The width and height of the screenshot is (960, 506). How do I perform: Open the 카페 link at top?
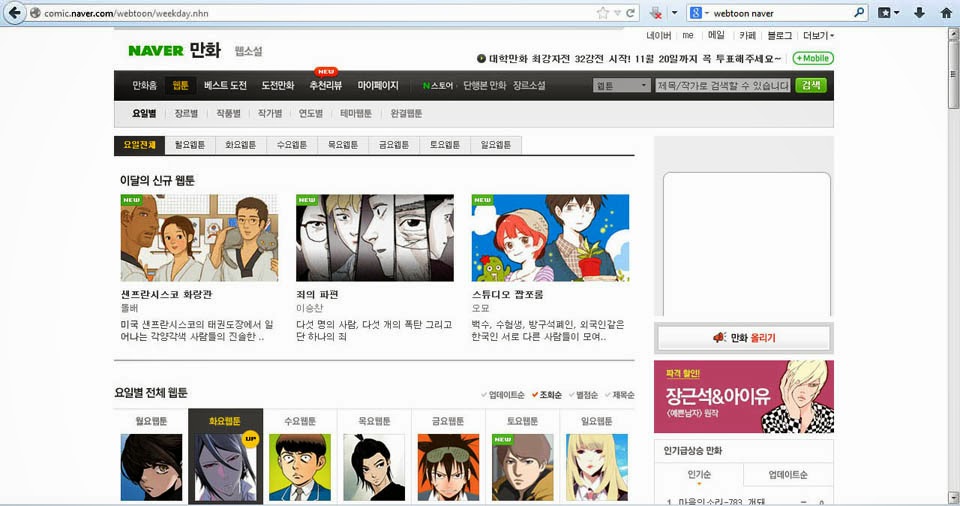[748, 36]
